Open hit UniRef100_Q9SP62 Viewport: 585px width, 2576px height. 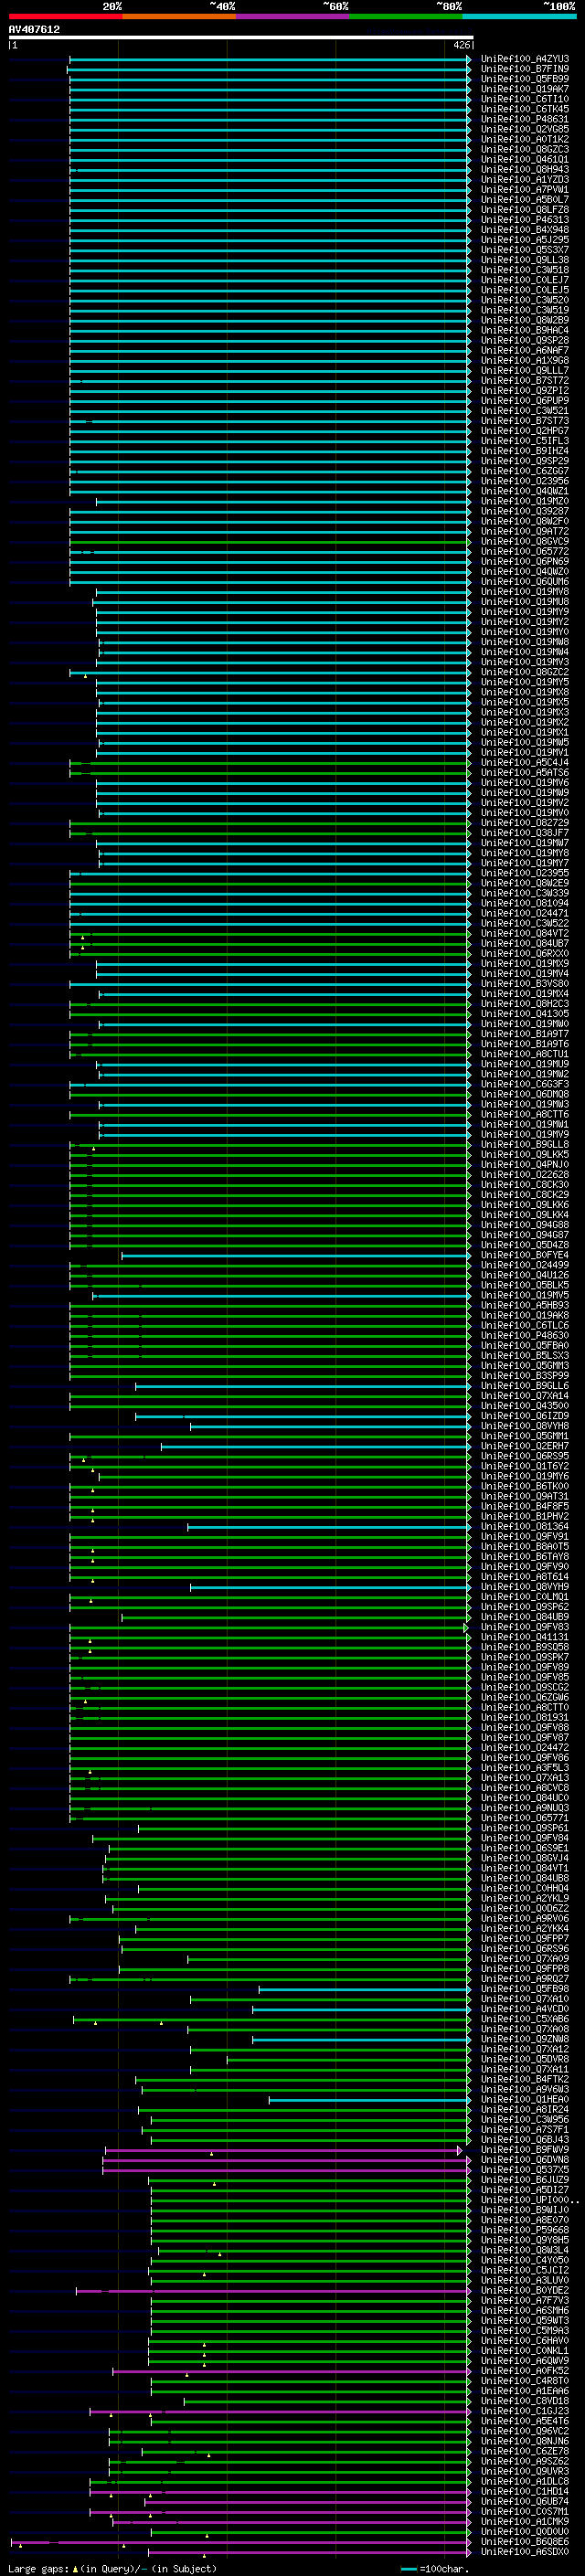tap(525, 1607)
